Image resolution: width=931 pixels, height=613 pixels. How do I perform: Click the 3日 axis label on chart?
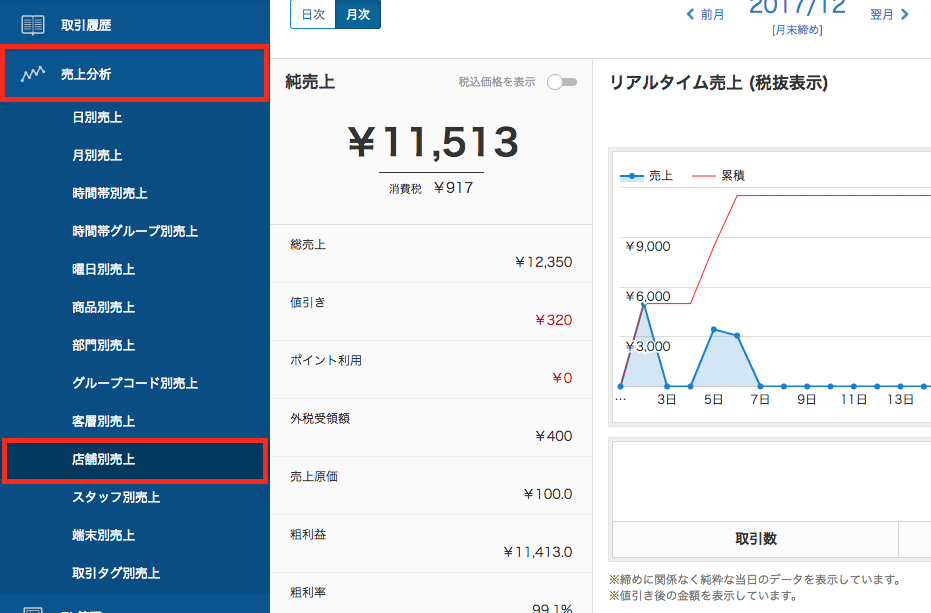[667, 400]
